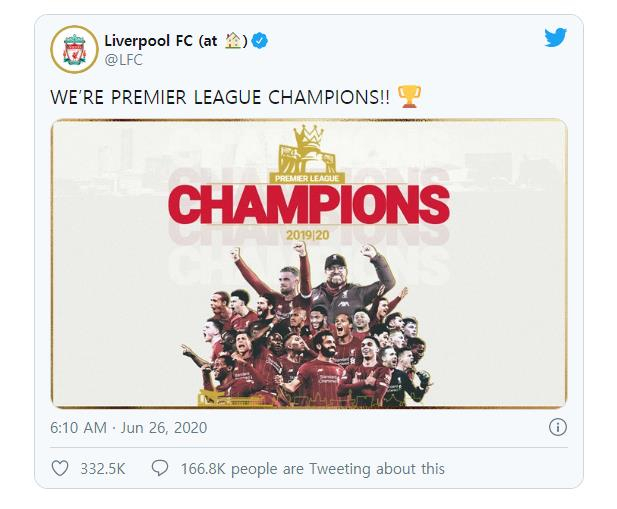Click the blue verified badge
Screen dimensions: 617x509
(x=258, y=41)
